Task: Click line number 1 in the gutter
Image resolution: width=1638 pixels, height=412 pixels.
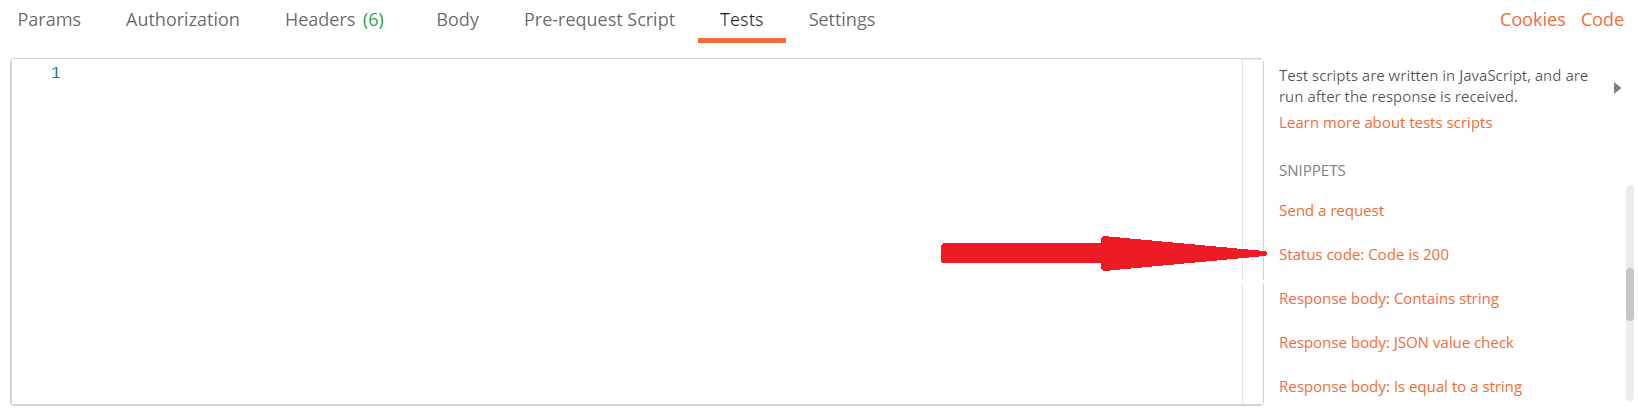Action: coord(56,73)
